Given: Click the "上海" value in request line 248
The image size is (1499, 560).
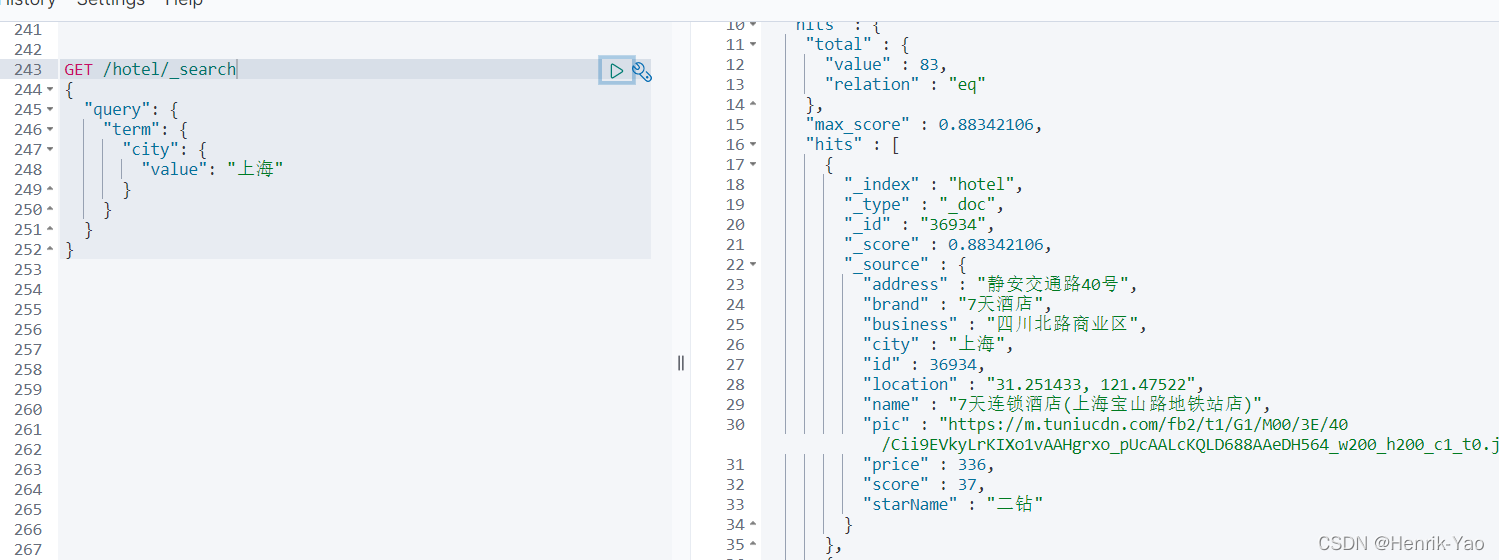Looking at the screenshot, I should click(x=255, y=169).
